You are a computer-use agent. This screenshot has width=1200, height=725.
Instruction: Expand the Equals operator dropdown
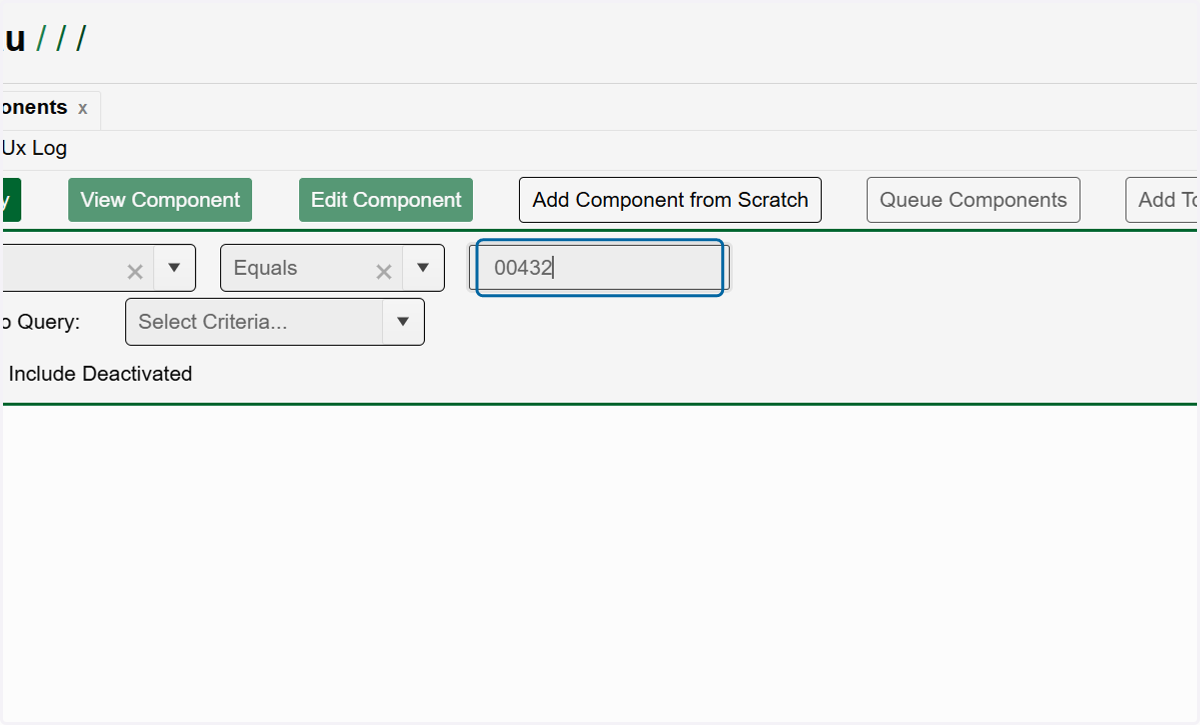coord(423,268)
